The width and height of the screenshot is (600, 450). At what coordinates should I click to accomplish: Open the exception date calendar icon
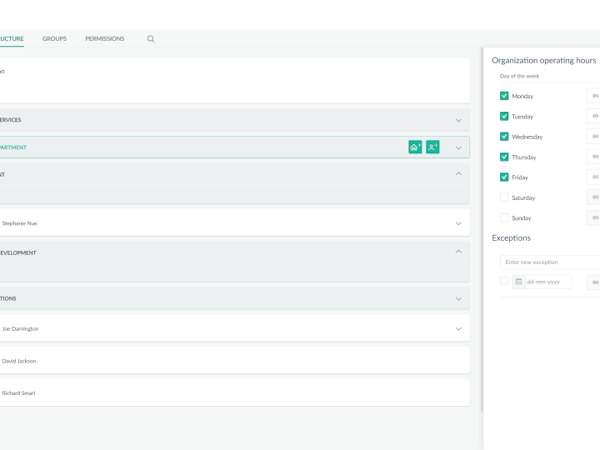(x=518, y=282)
